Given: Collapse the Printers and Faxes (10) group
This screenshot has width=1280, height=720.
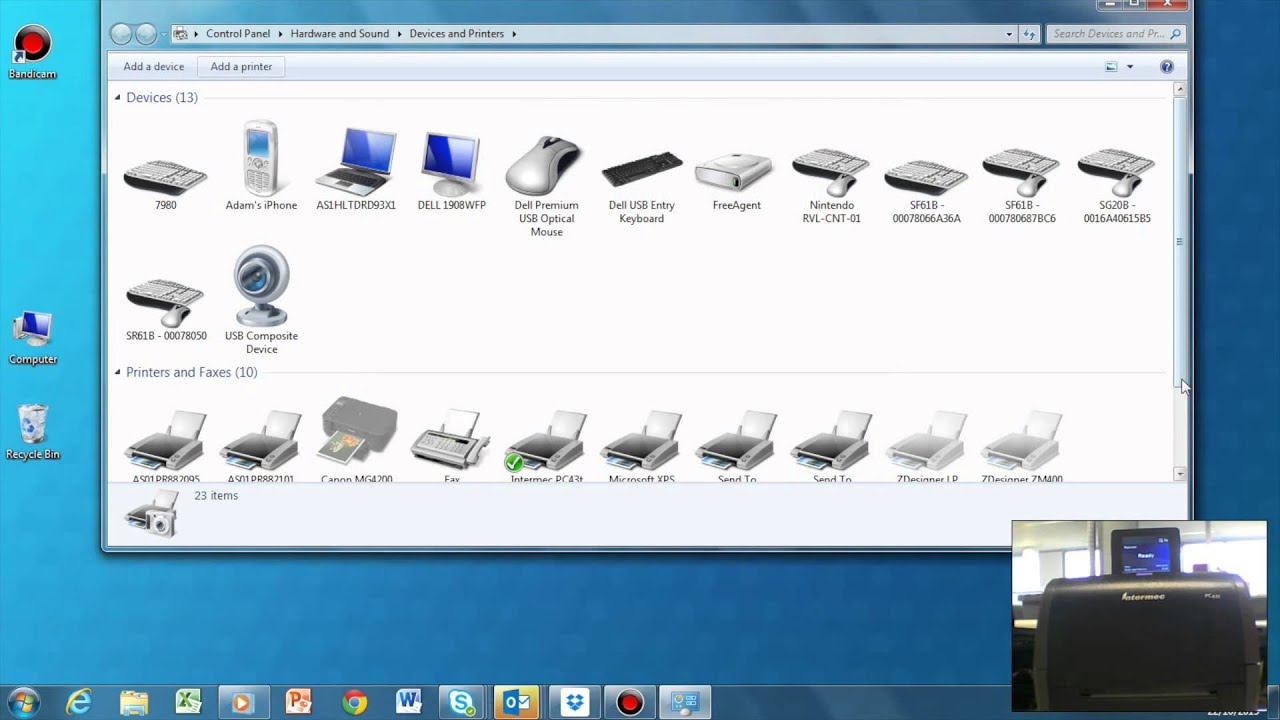Looking at the screenshot, I should coord(117,372).
